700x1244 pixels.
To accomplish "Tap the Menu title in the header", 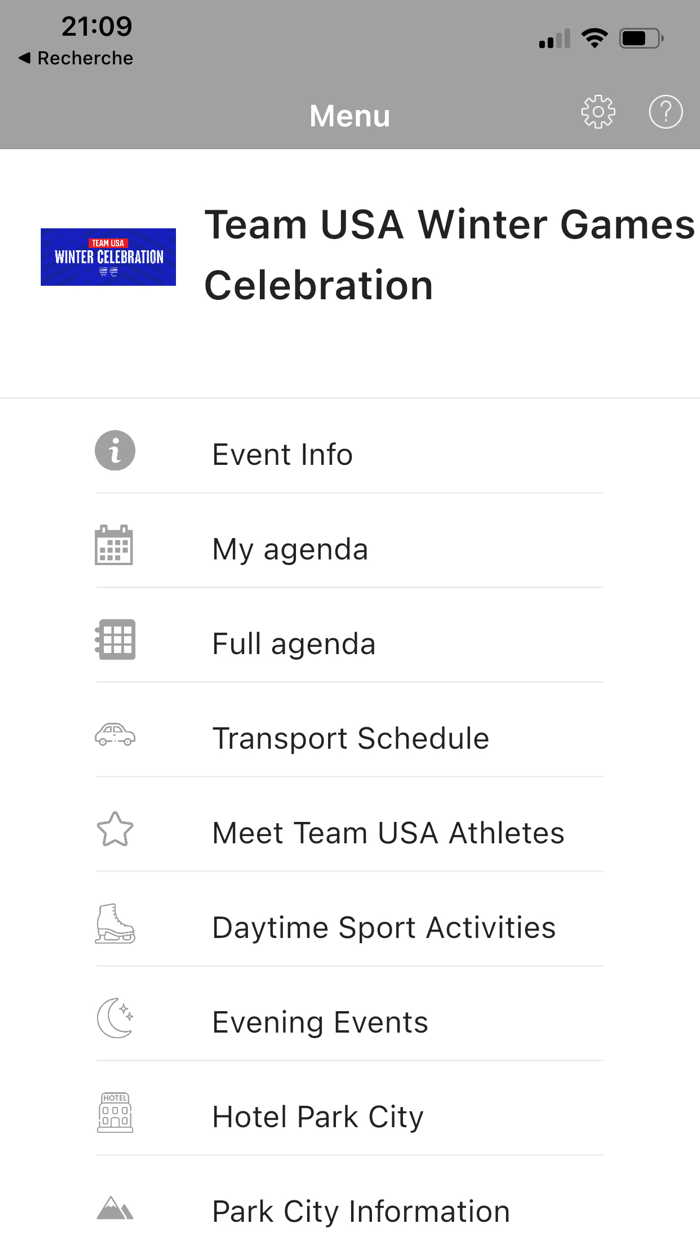I will [349, 116].
